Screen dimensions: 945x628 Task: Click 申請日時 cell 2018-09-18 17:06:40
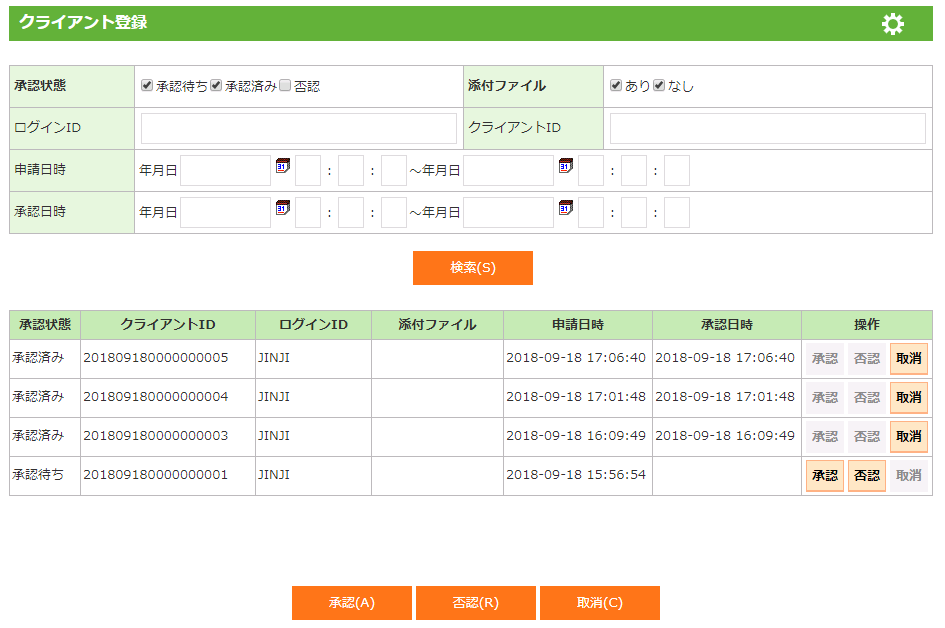pyautogui.click(x=576, y=358)
